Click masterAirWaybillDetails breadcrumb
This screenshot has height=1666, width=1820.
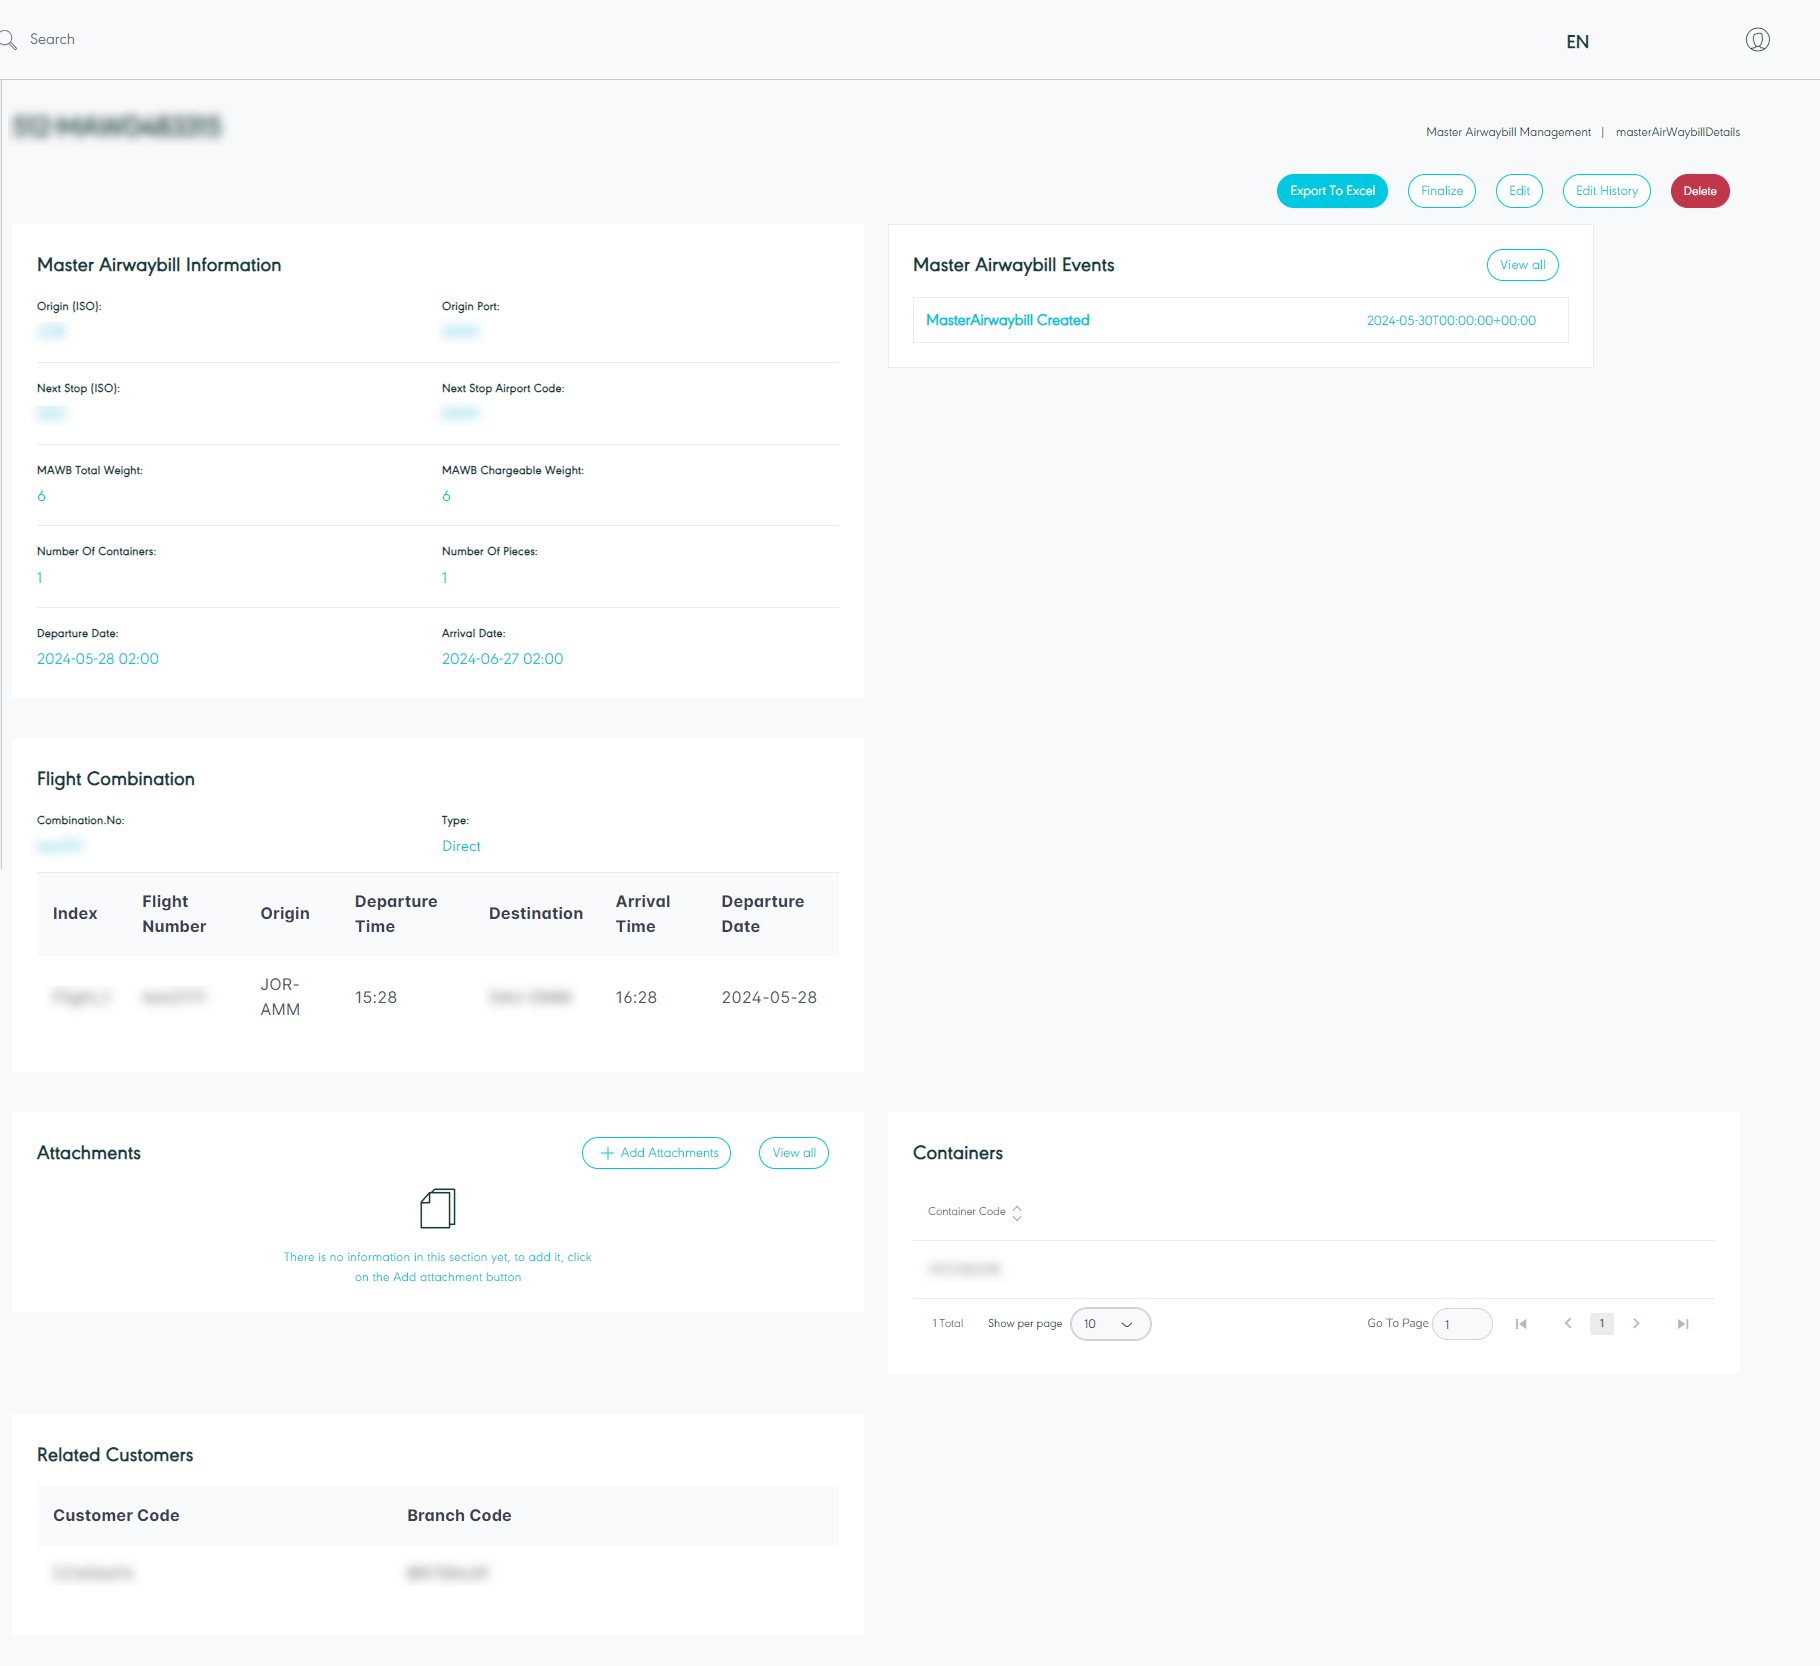pos(1677,132)
